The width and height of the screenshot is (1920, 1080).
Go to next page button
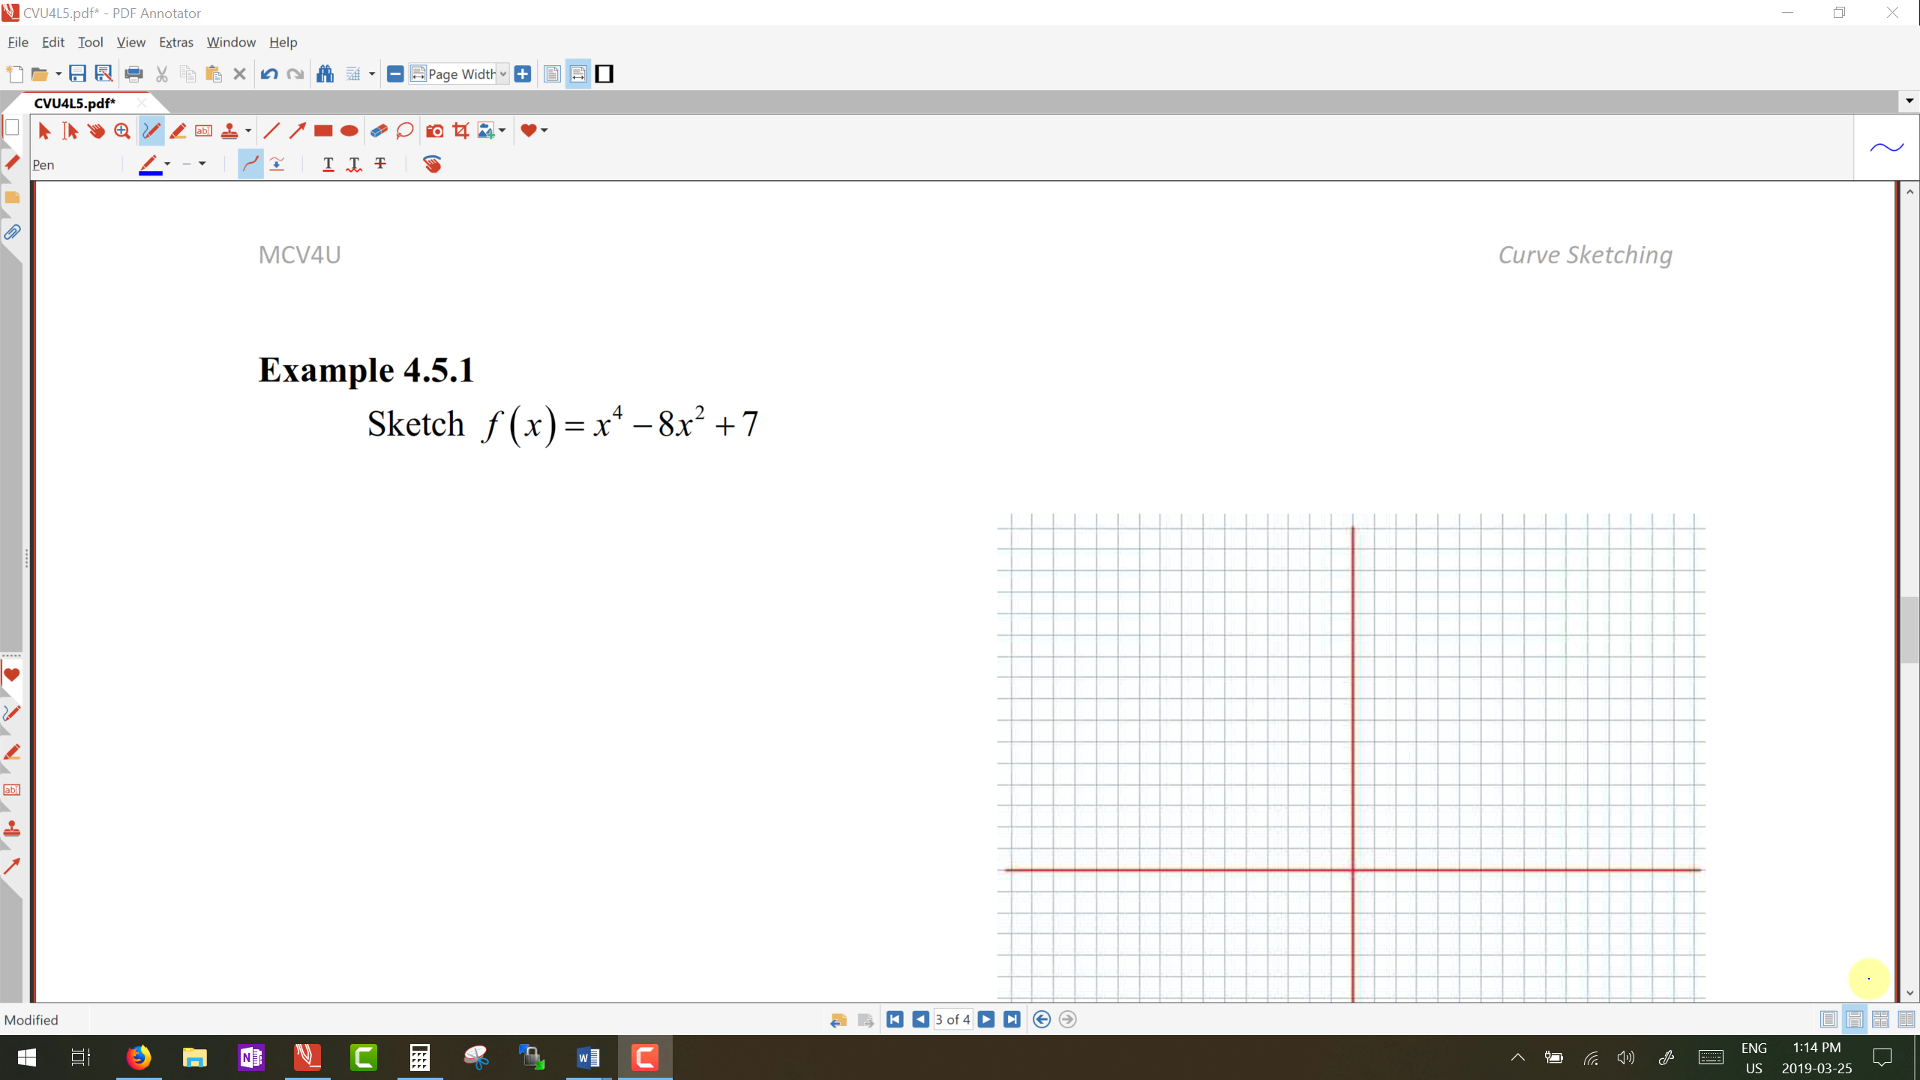tap(986, 1019)
